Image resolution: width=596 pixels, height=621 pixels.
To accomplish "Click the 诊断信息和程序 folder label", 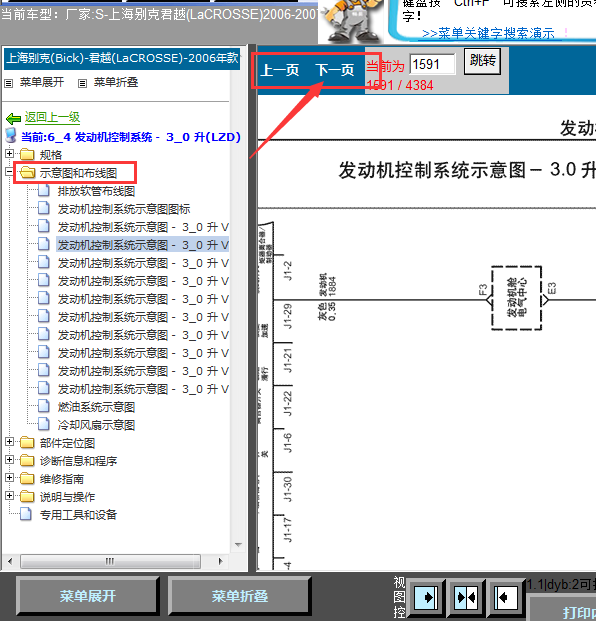I will [x=78, y=461].
